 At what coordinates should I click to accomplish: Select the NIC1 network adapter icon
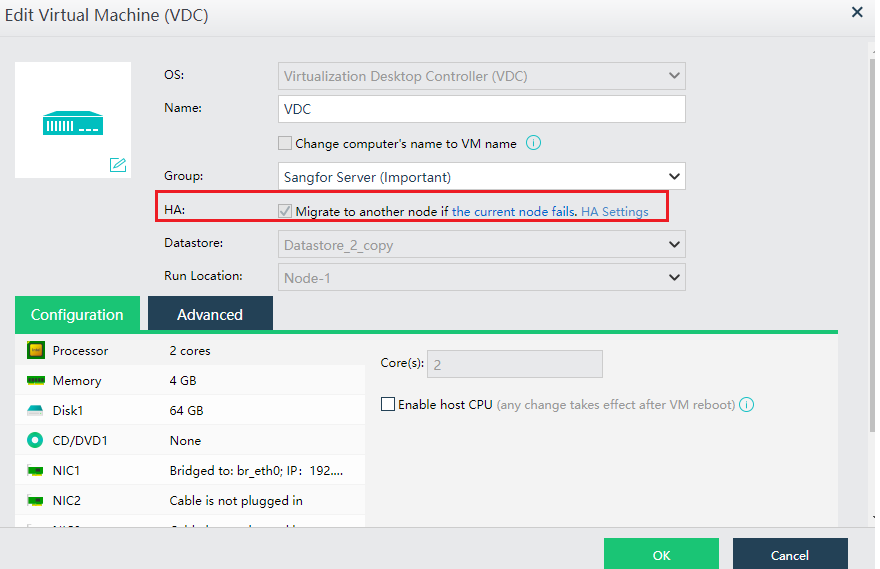point(36,471)
